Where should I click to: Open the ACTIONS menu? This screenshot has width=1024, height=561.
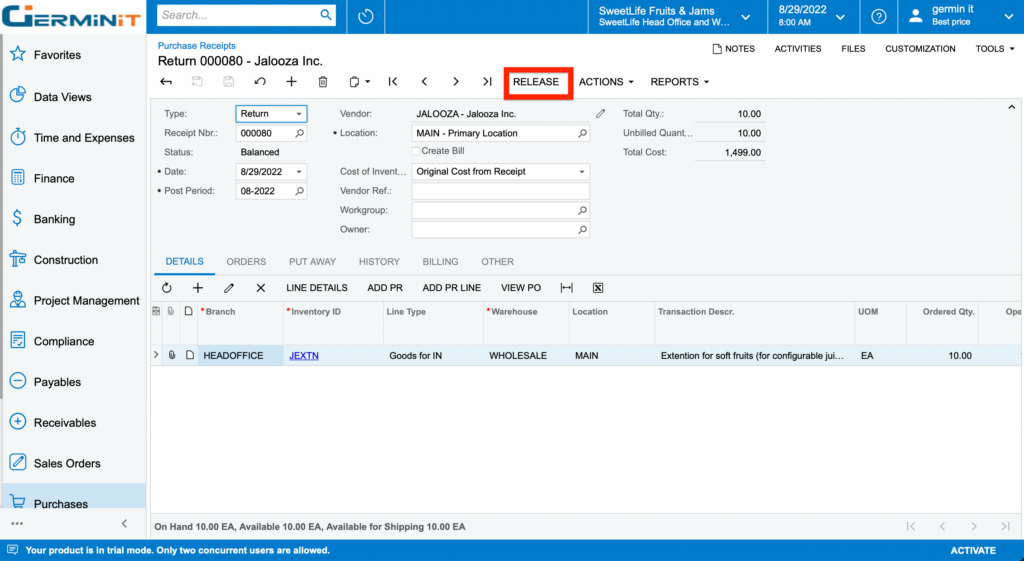click(606, 82)
